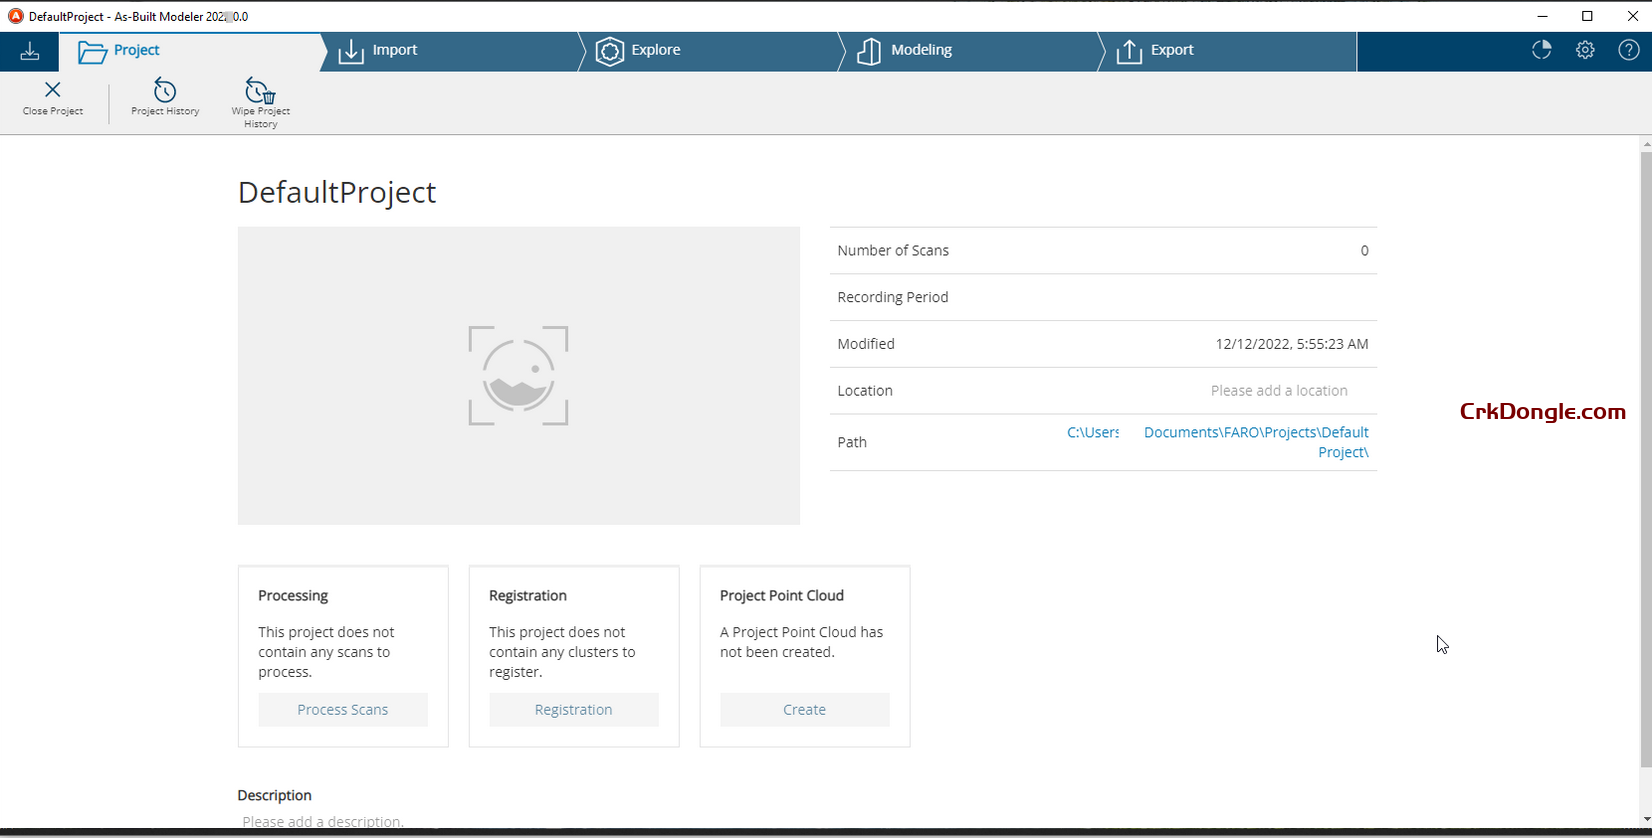Select the Export tab
Viewport: 1652px width, 838px height.
coord(1171,51)
